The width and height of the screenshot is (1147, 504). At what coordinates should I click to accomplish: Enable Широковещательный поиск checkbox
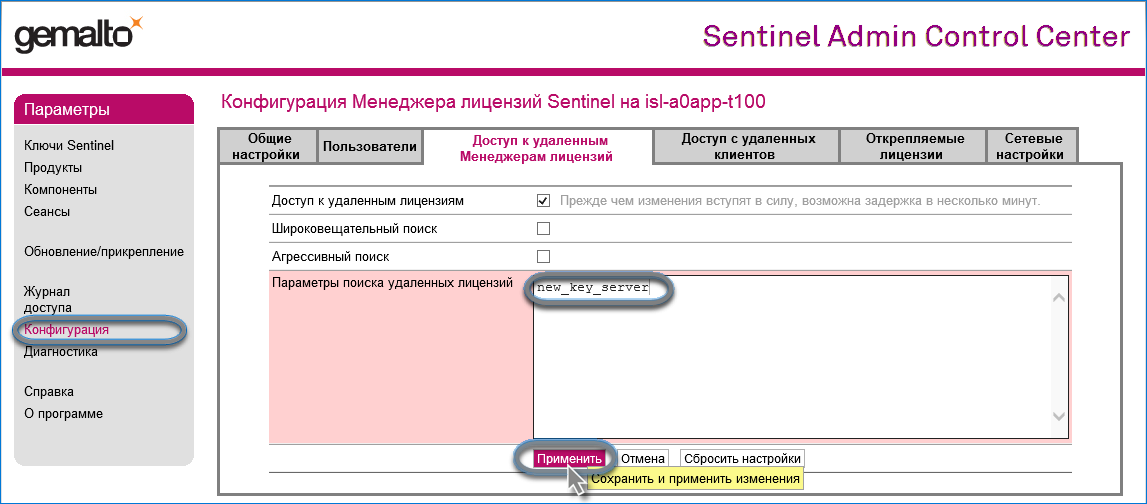pyautogui.click(x=544, y=228)
